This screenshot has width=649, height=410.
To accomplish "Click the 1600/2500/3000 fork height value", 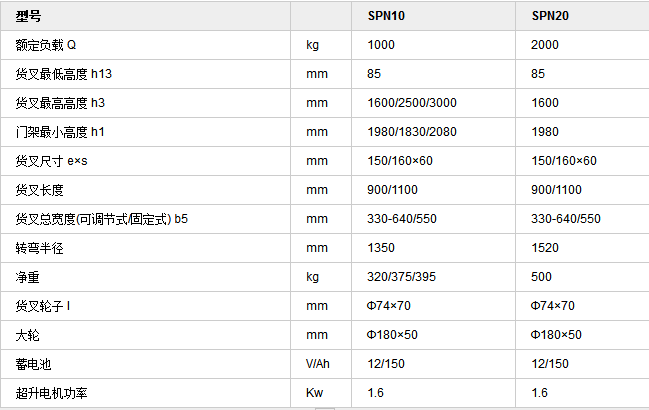I will [x=412, y=103].
